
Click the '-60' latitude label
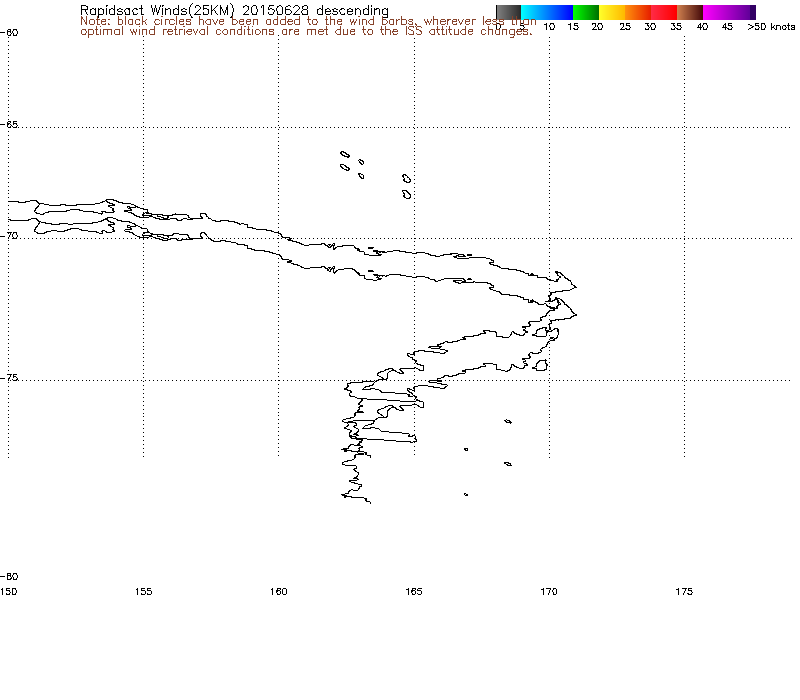(10, 33)
